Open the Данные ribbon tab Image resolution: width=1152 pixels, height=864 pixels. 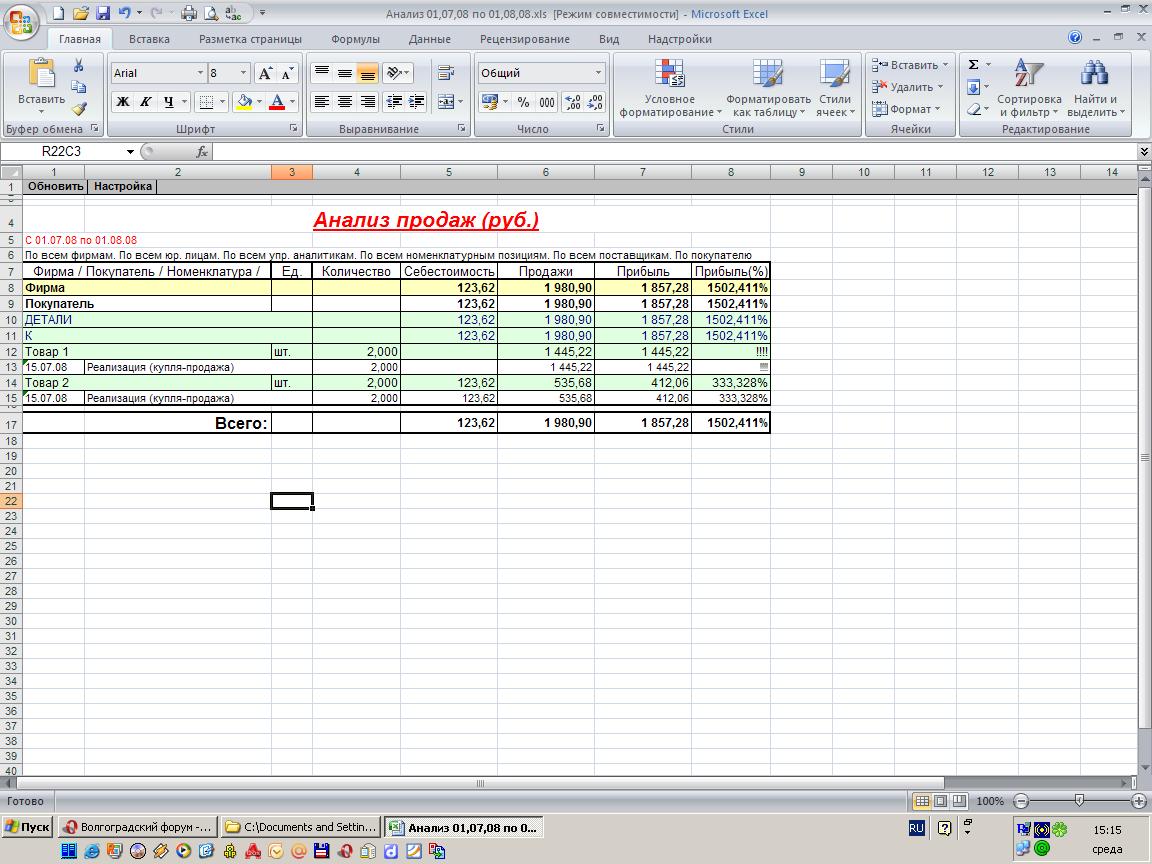point(429,39)
